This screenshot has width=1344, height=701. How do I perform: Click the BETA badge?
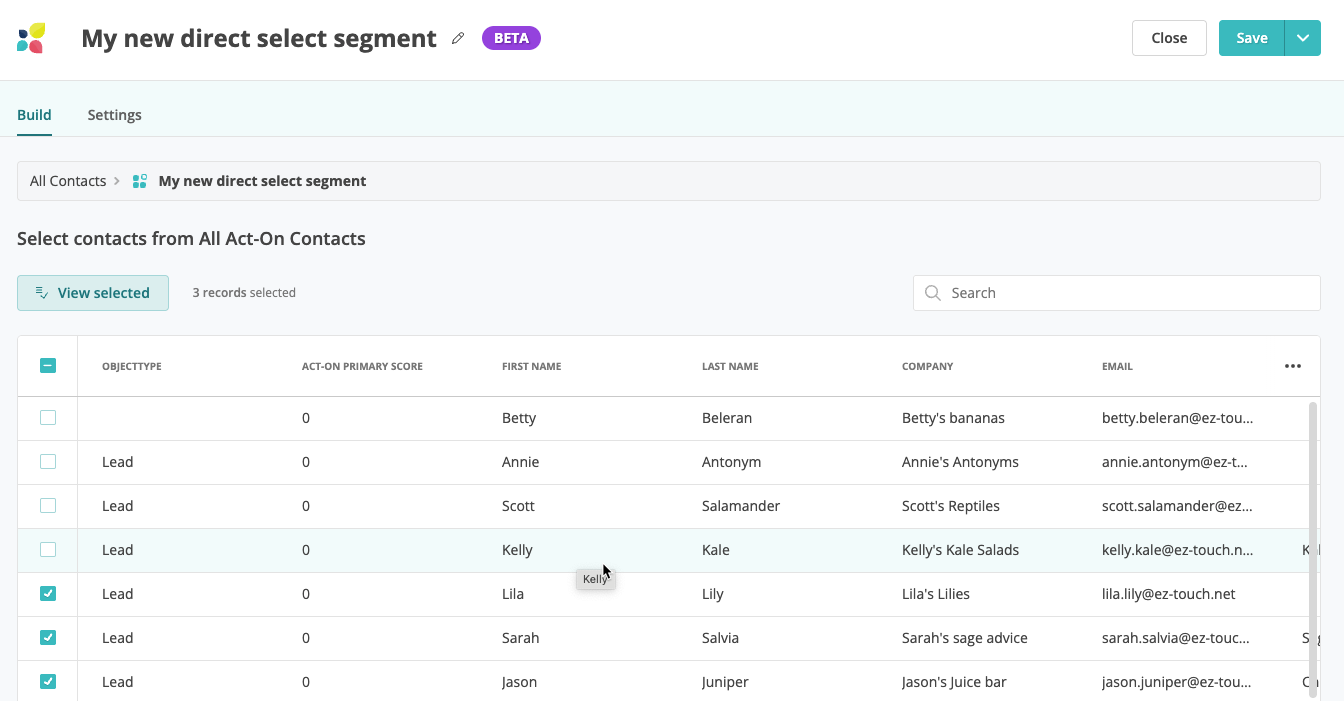[x=511, y=38]
